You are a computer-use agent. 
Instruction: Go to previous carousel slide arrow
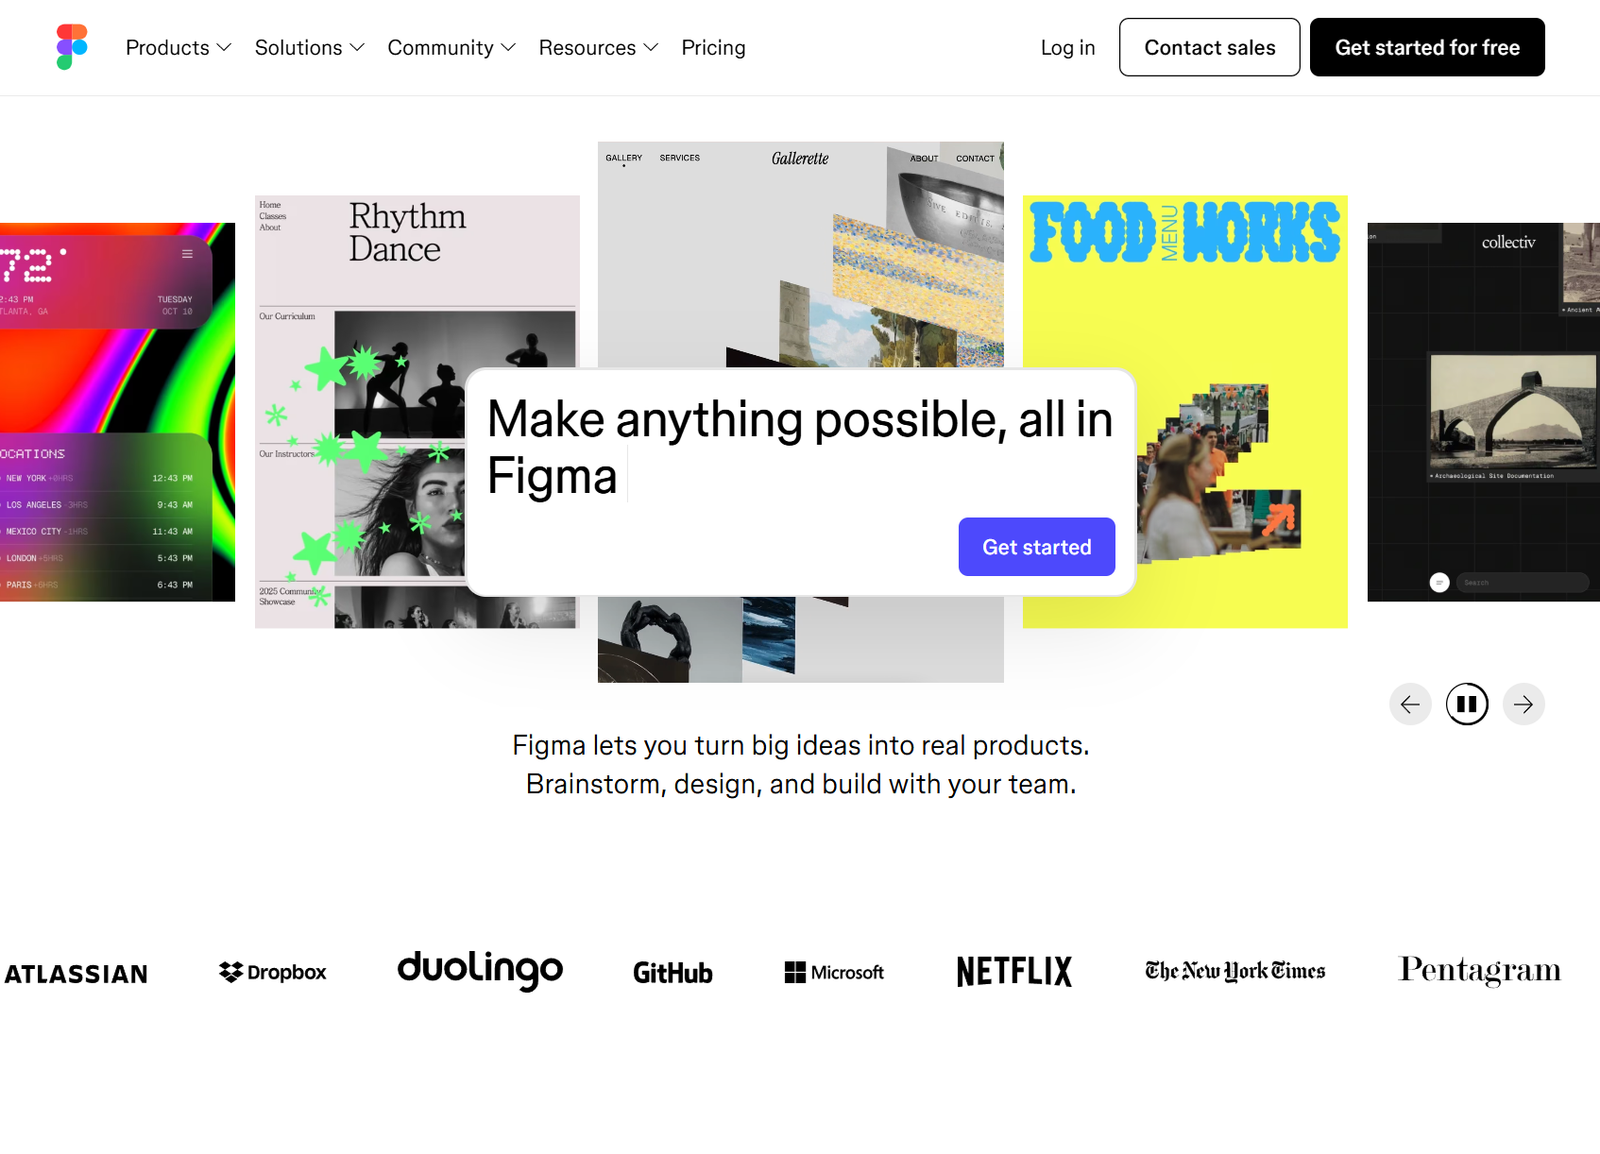coord(1410,705)
